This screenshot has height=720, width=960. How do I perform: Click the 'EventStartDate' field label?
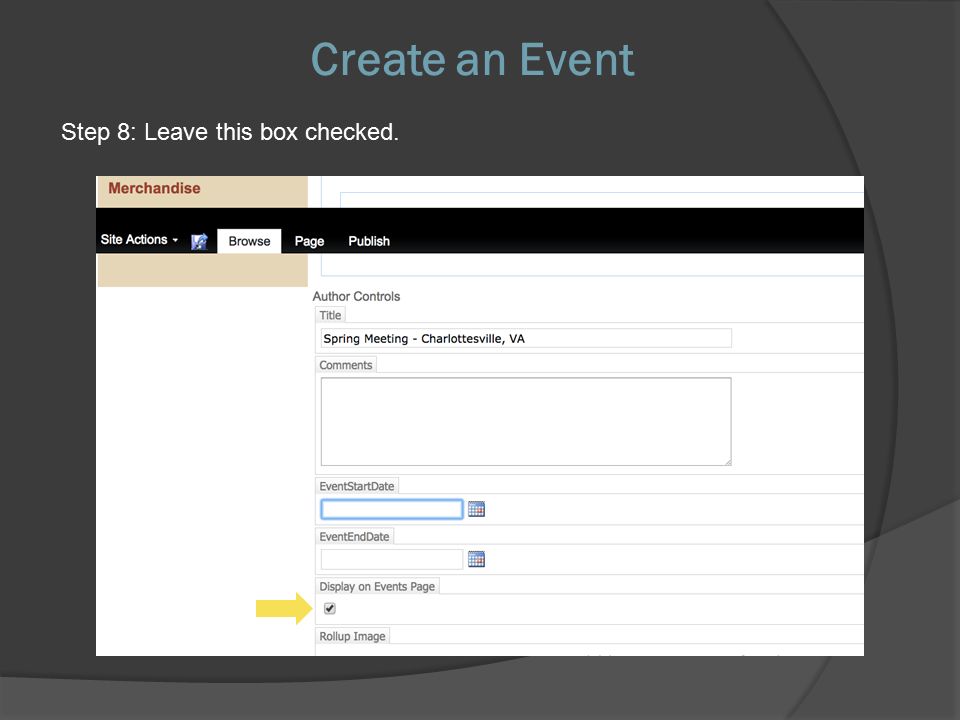(x=356, y=486)
